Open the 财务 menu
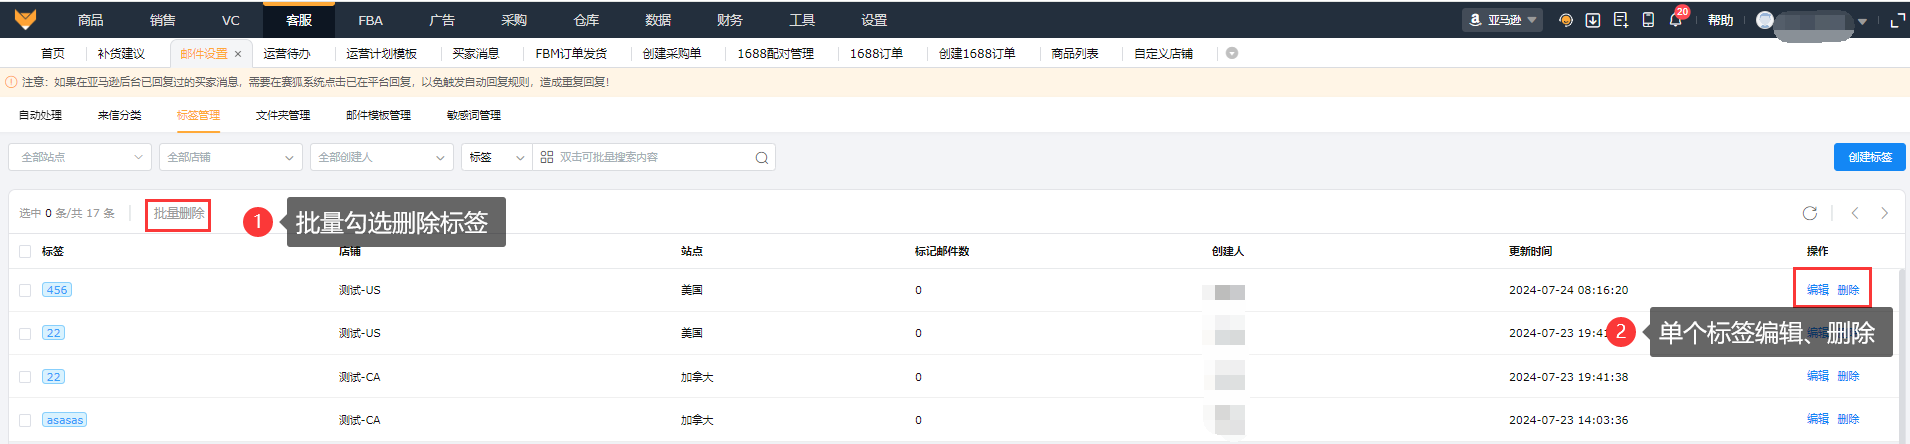The image size is (1910, 444). coord(730,20)
